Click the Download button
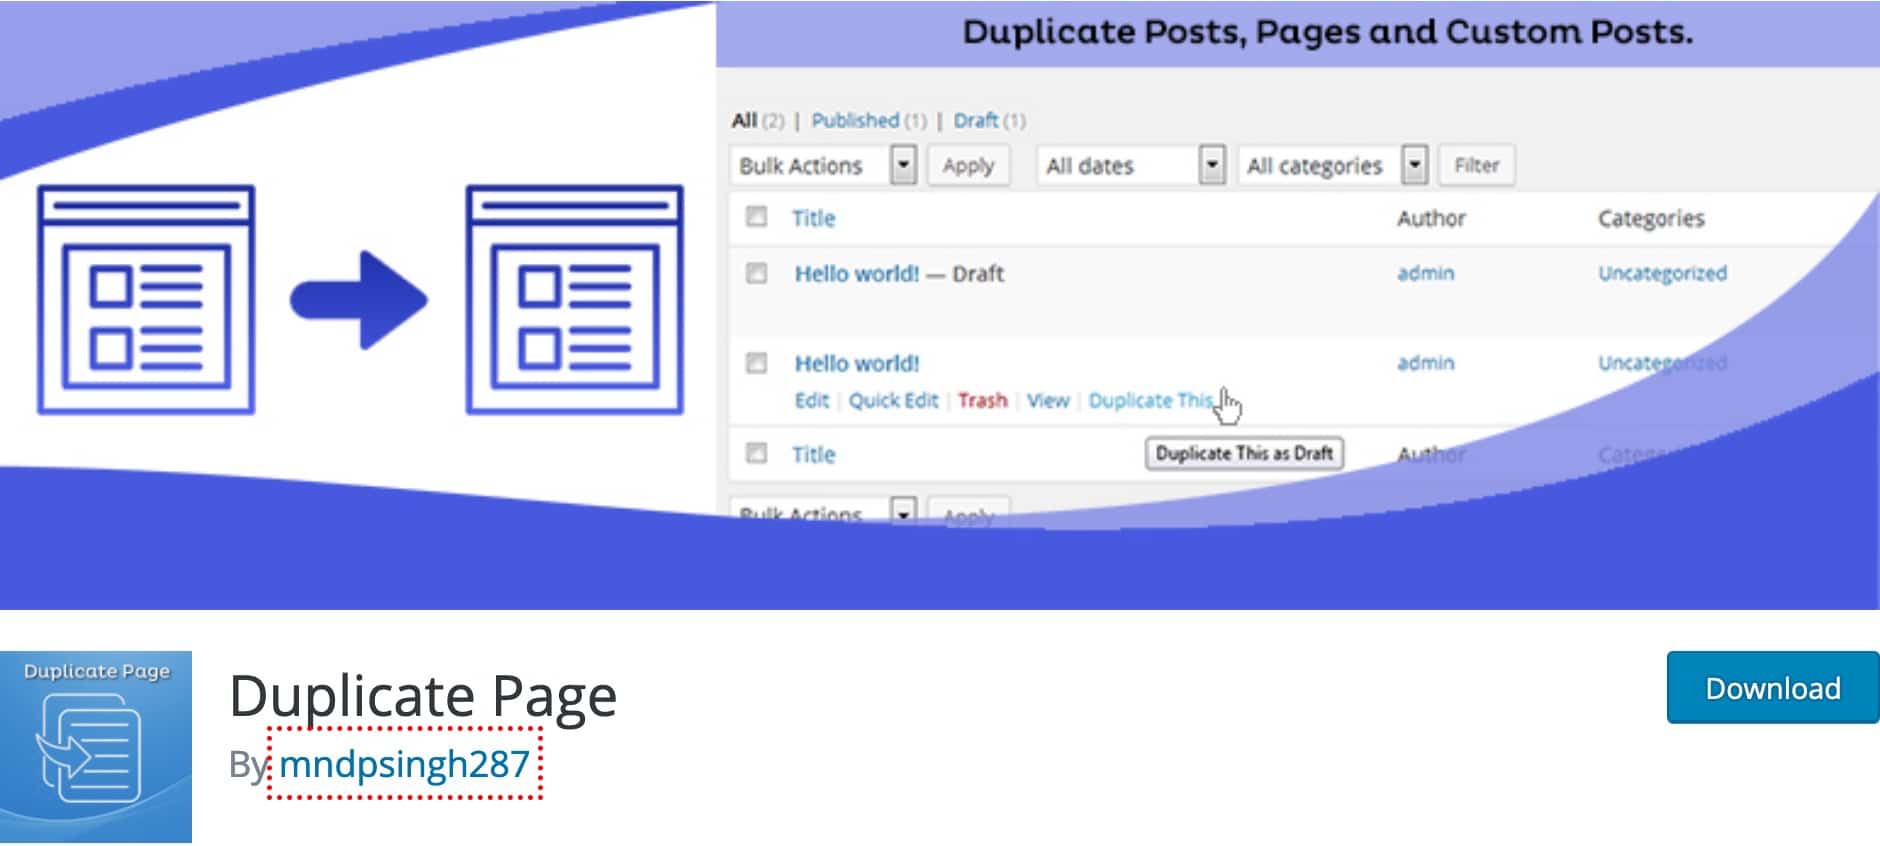This screenshot has height=846, width=1880. pyautogui.click(x=1773, y=688)
